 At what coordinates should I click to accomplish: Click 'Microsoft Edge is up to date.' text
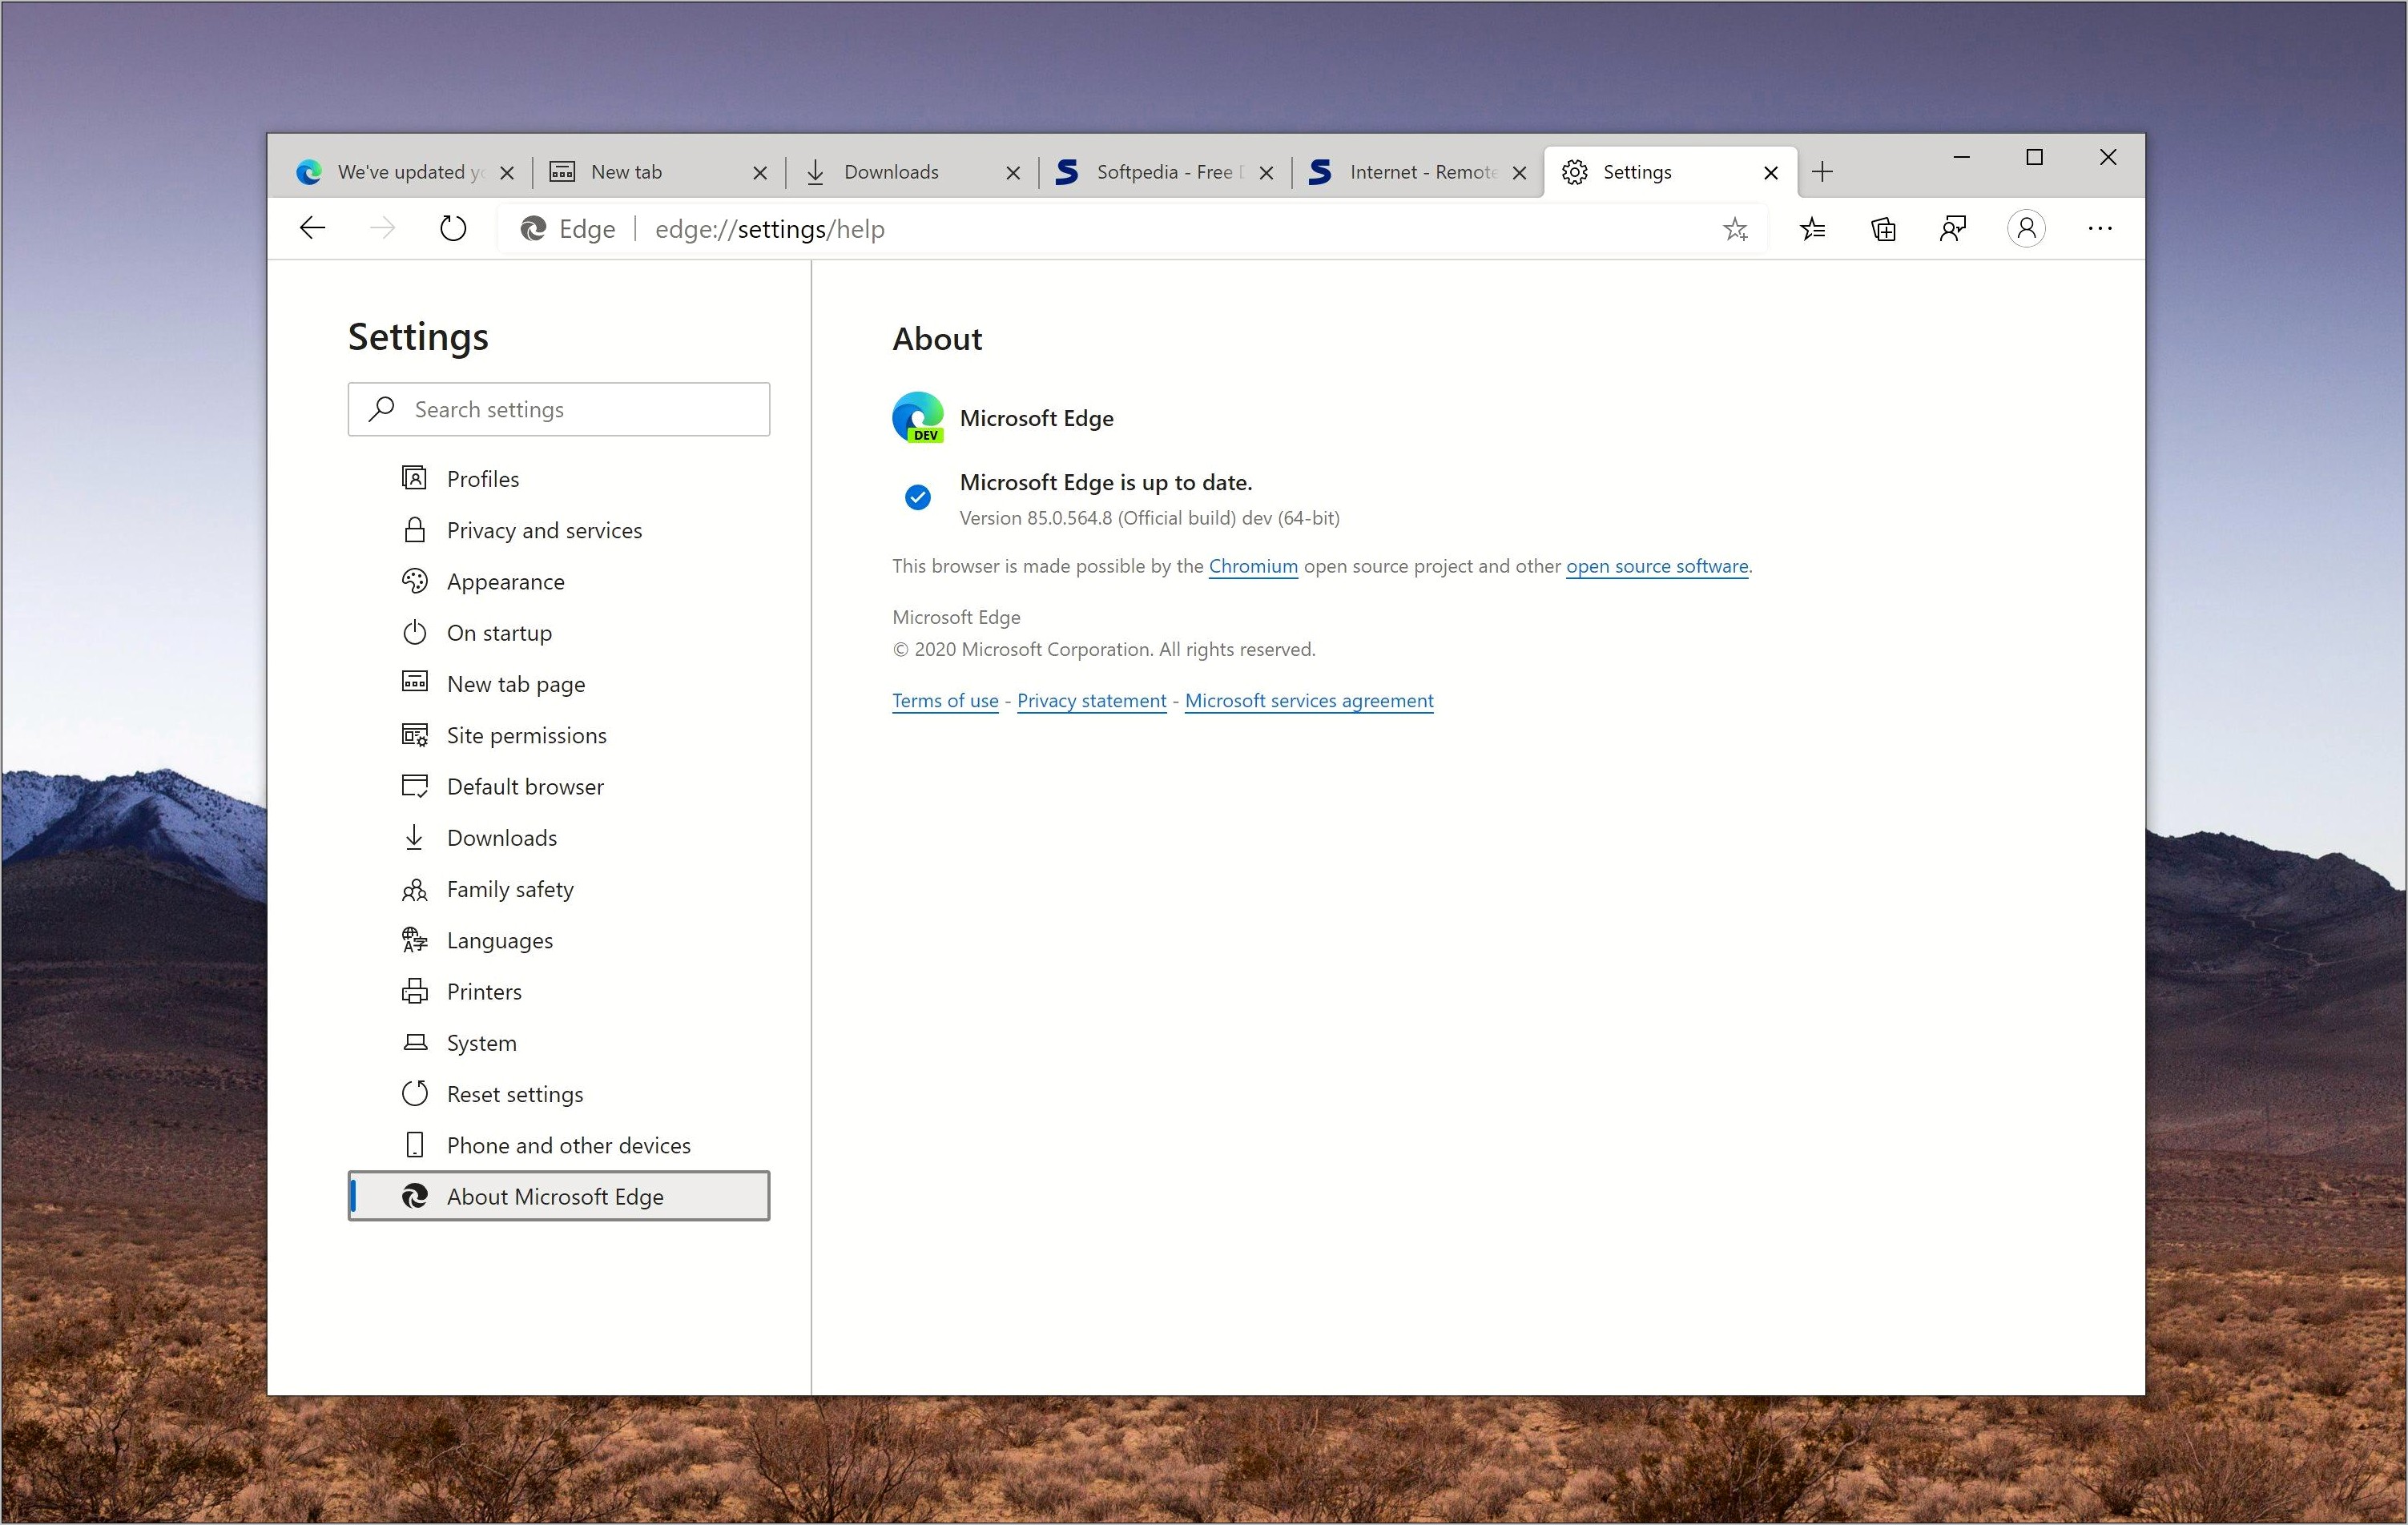point(1106,482)
